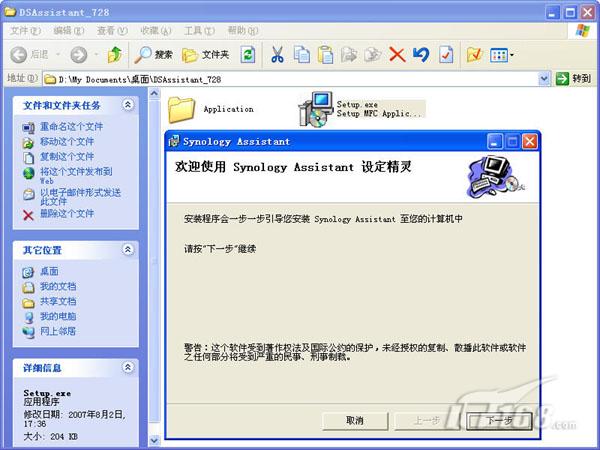Viewport: 600px width, 450px height.
Task: Toggle the 文件夹 folders pane button
Action: (x=205, y=55)
